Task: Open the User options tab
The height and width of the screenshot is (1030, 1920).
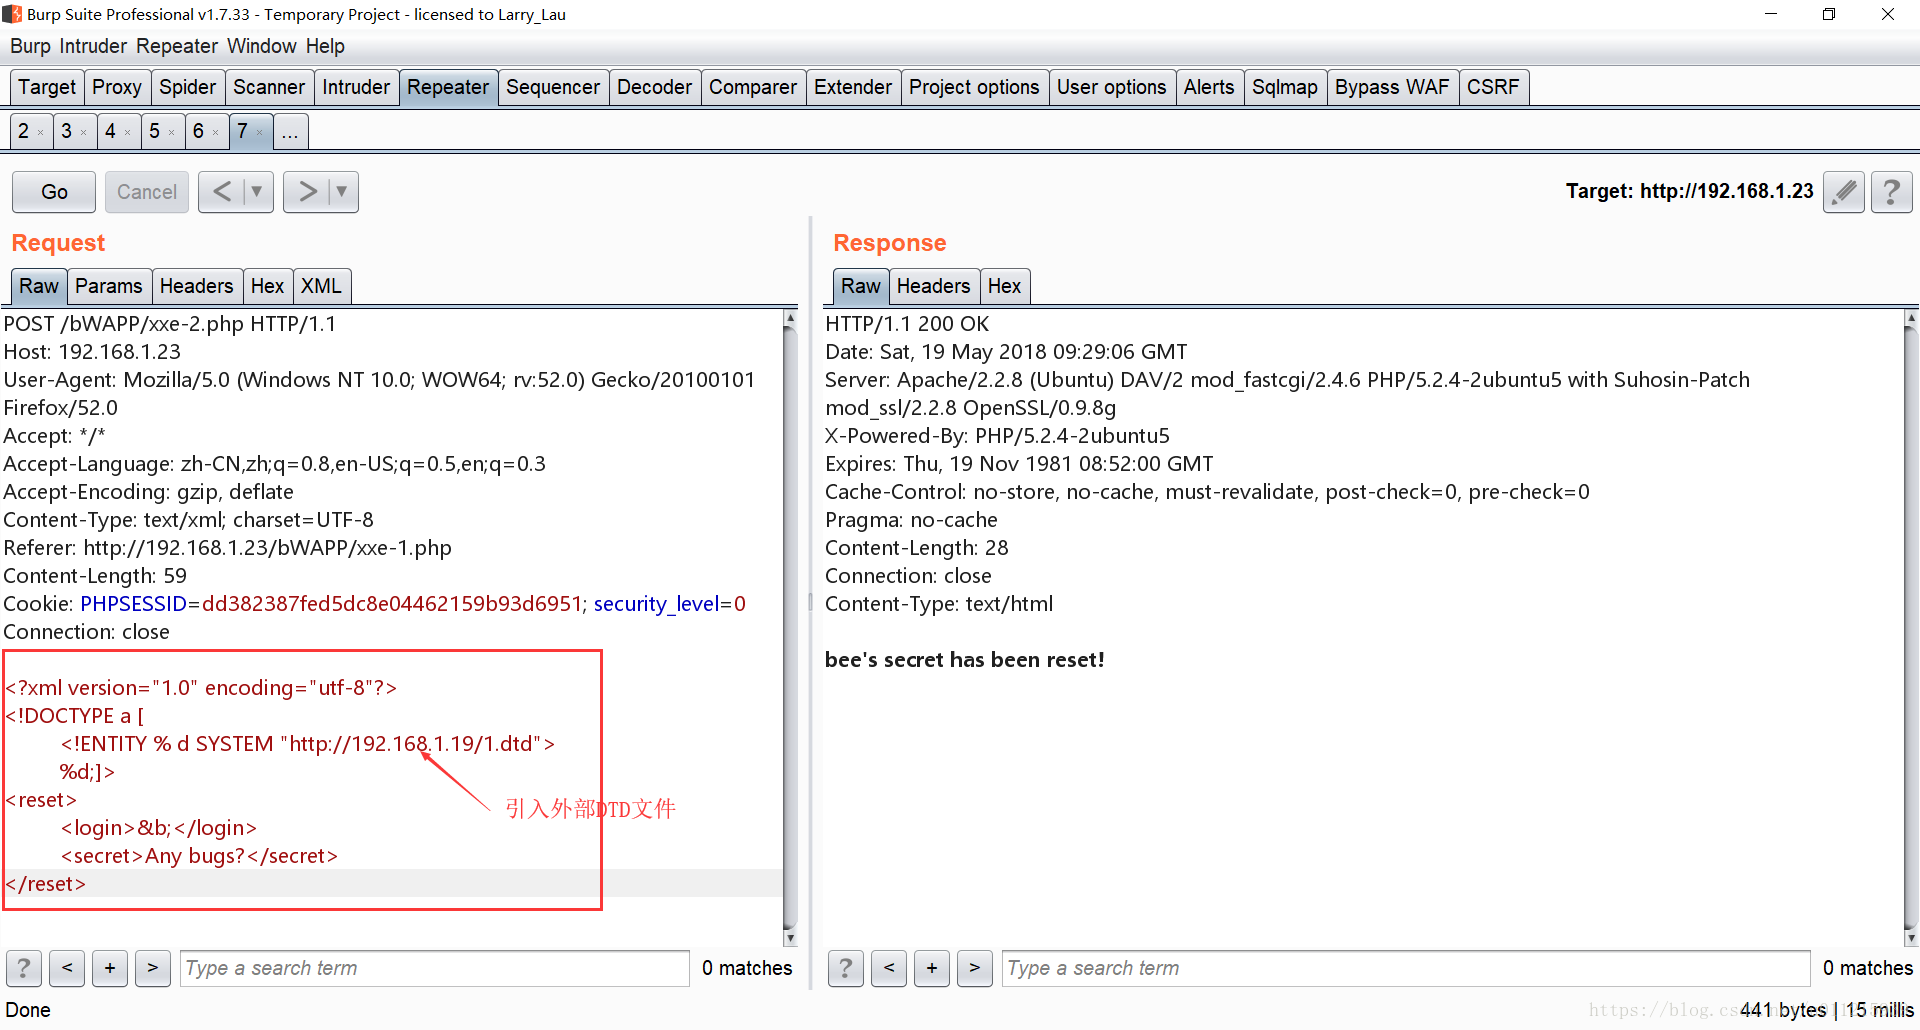Action: (x=1112, y=87)
